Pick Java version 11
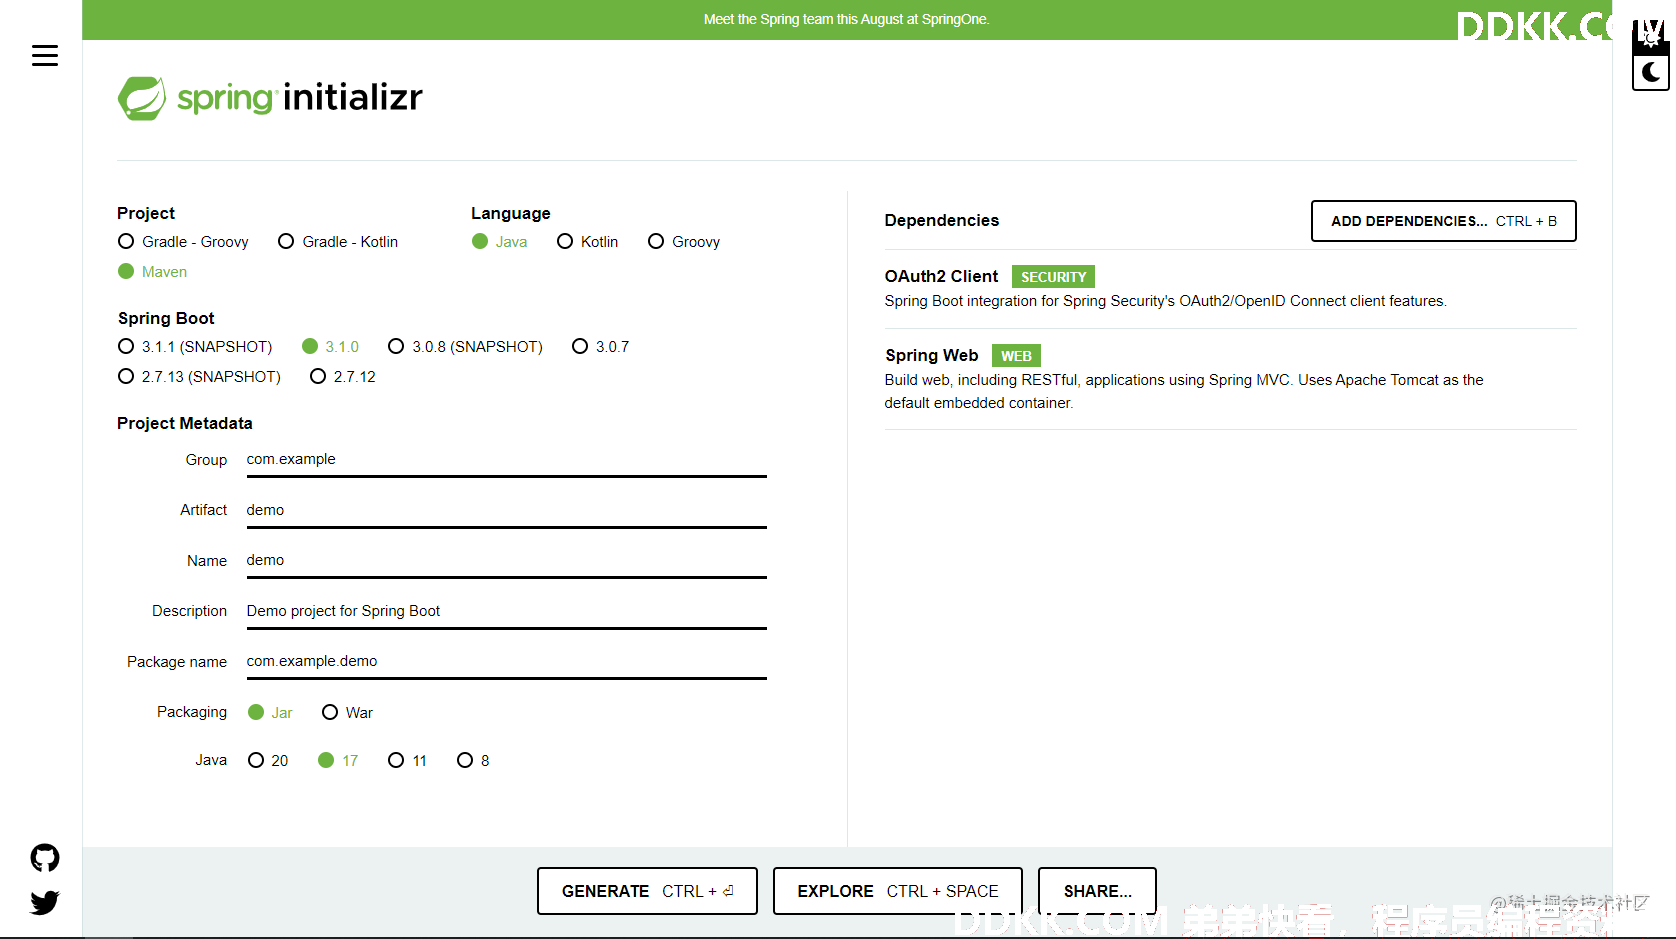The image size is (1676, 939). 407,761
